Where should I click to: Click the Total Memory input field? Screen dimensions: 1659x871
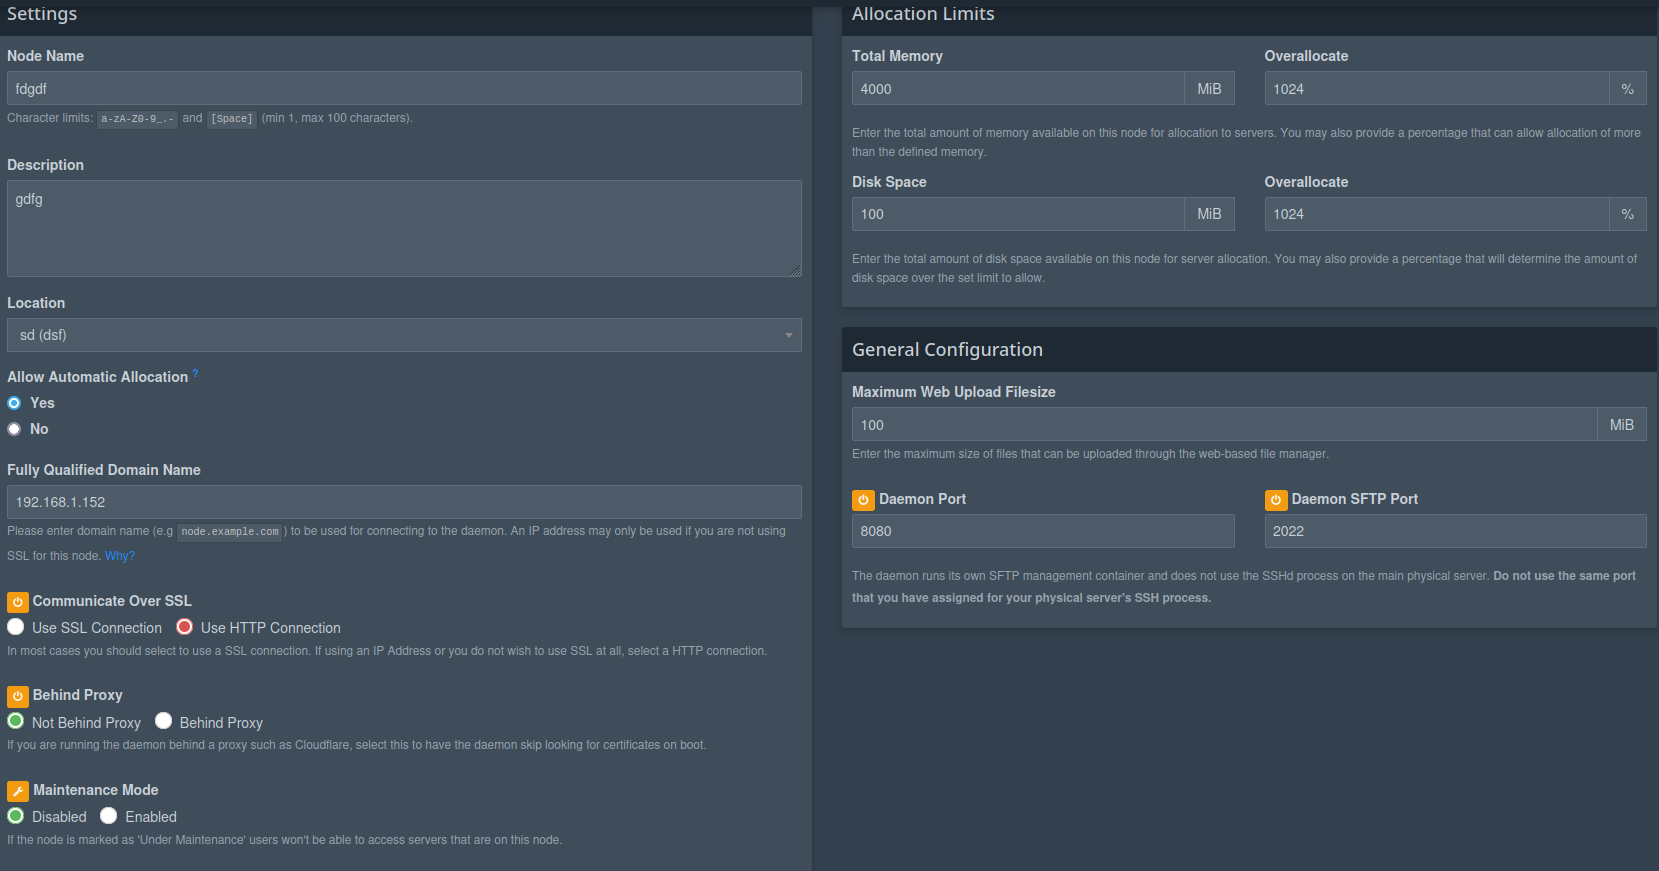pos(1018,88)
